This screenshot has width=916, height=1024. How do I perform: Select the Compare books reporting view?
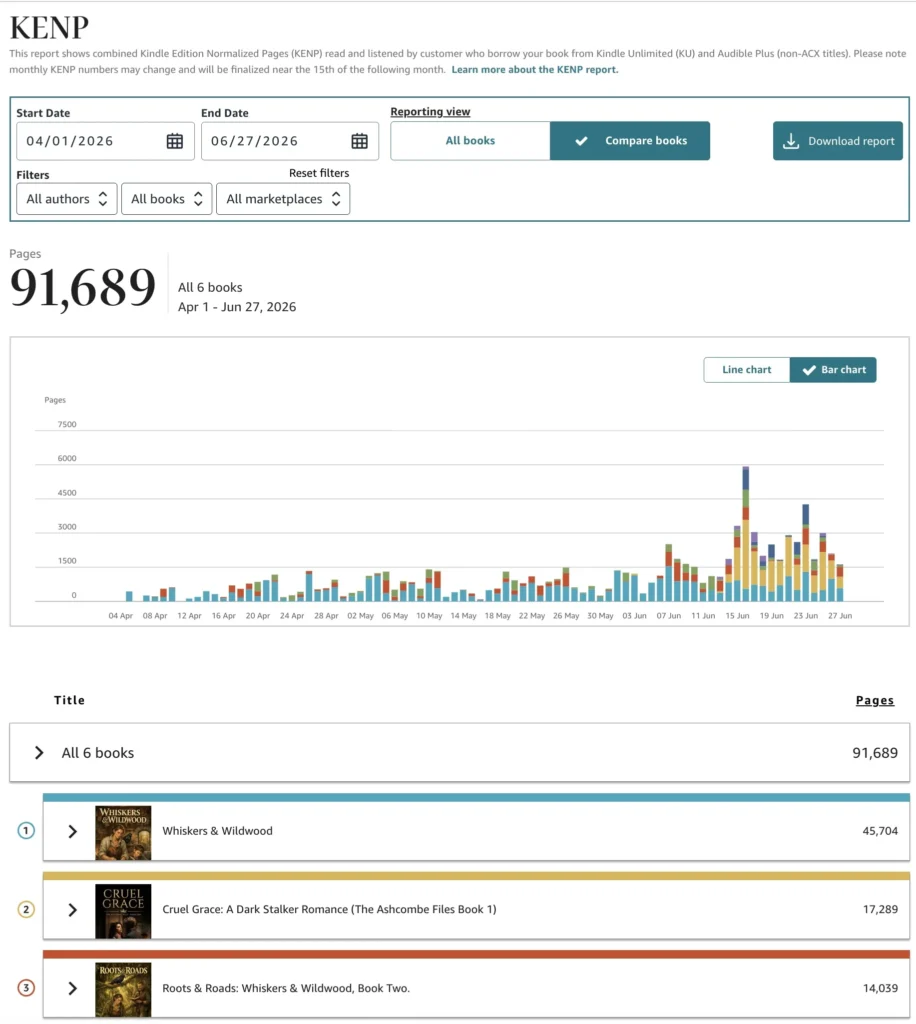click(x=629, y=140)
